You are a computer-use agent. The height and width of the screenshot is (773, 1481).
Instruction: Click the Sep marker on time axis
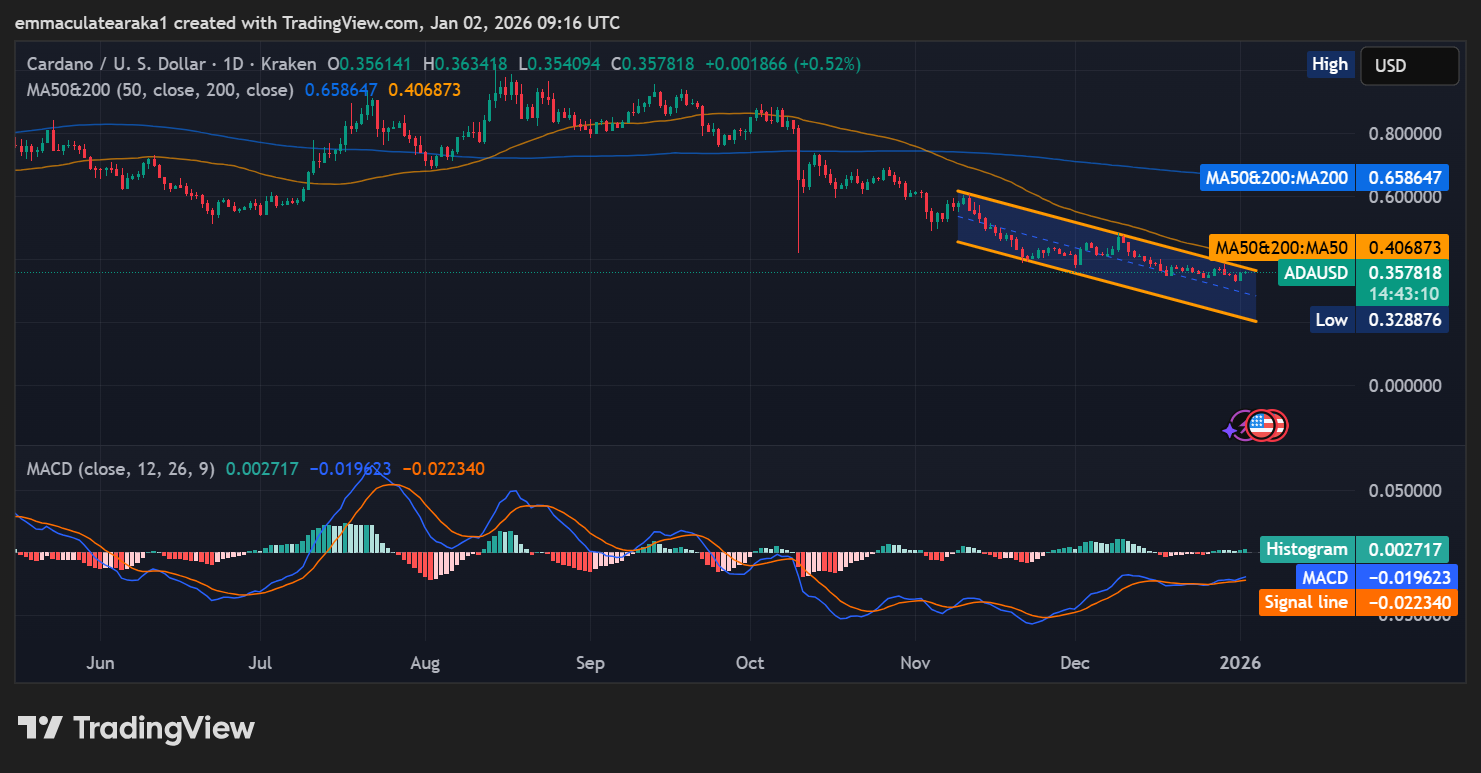(590, 663)
